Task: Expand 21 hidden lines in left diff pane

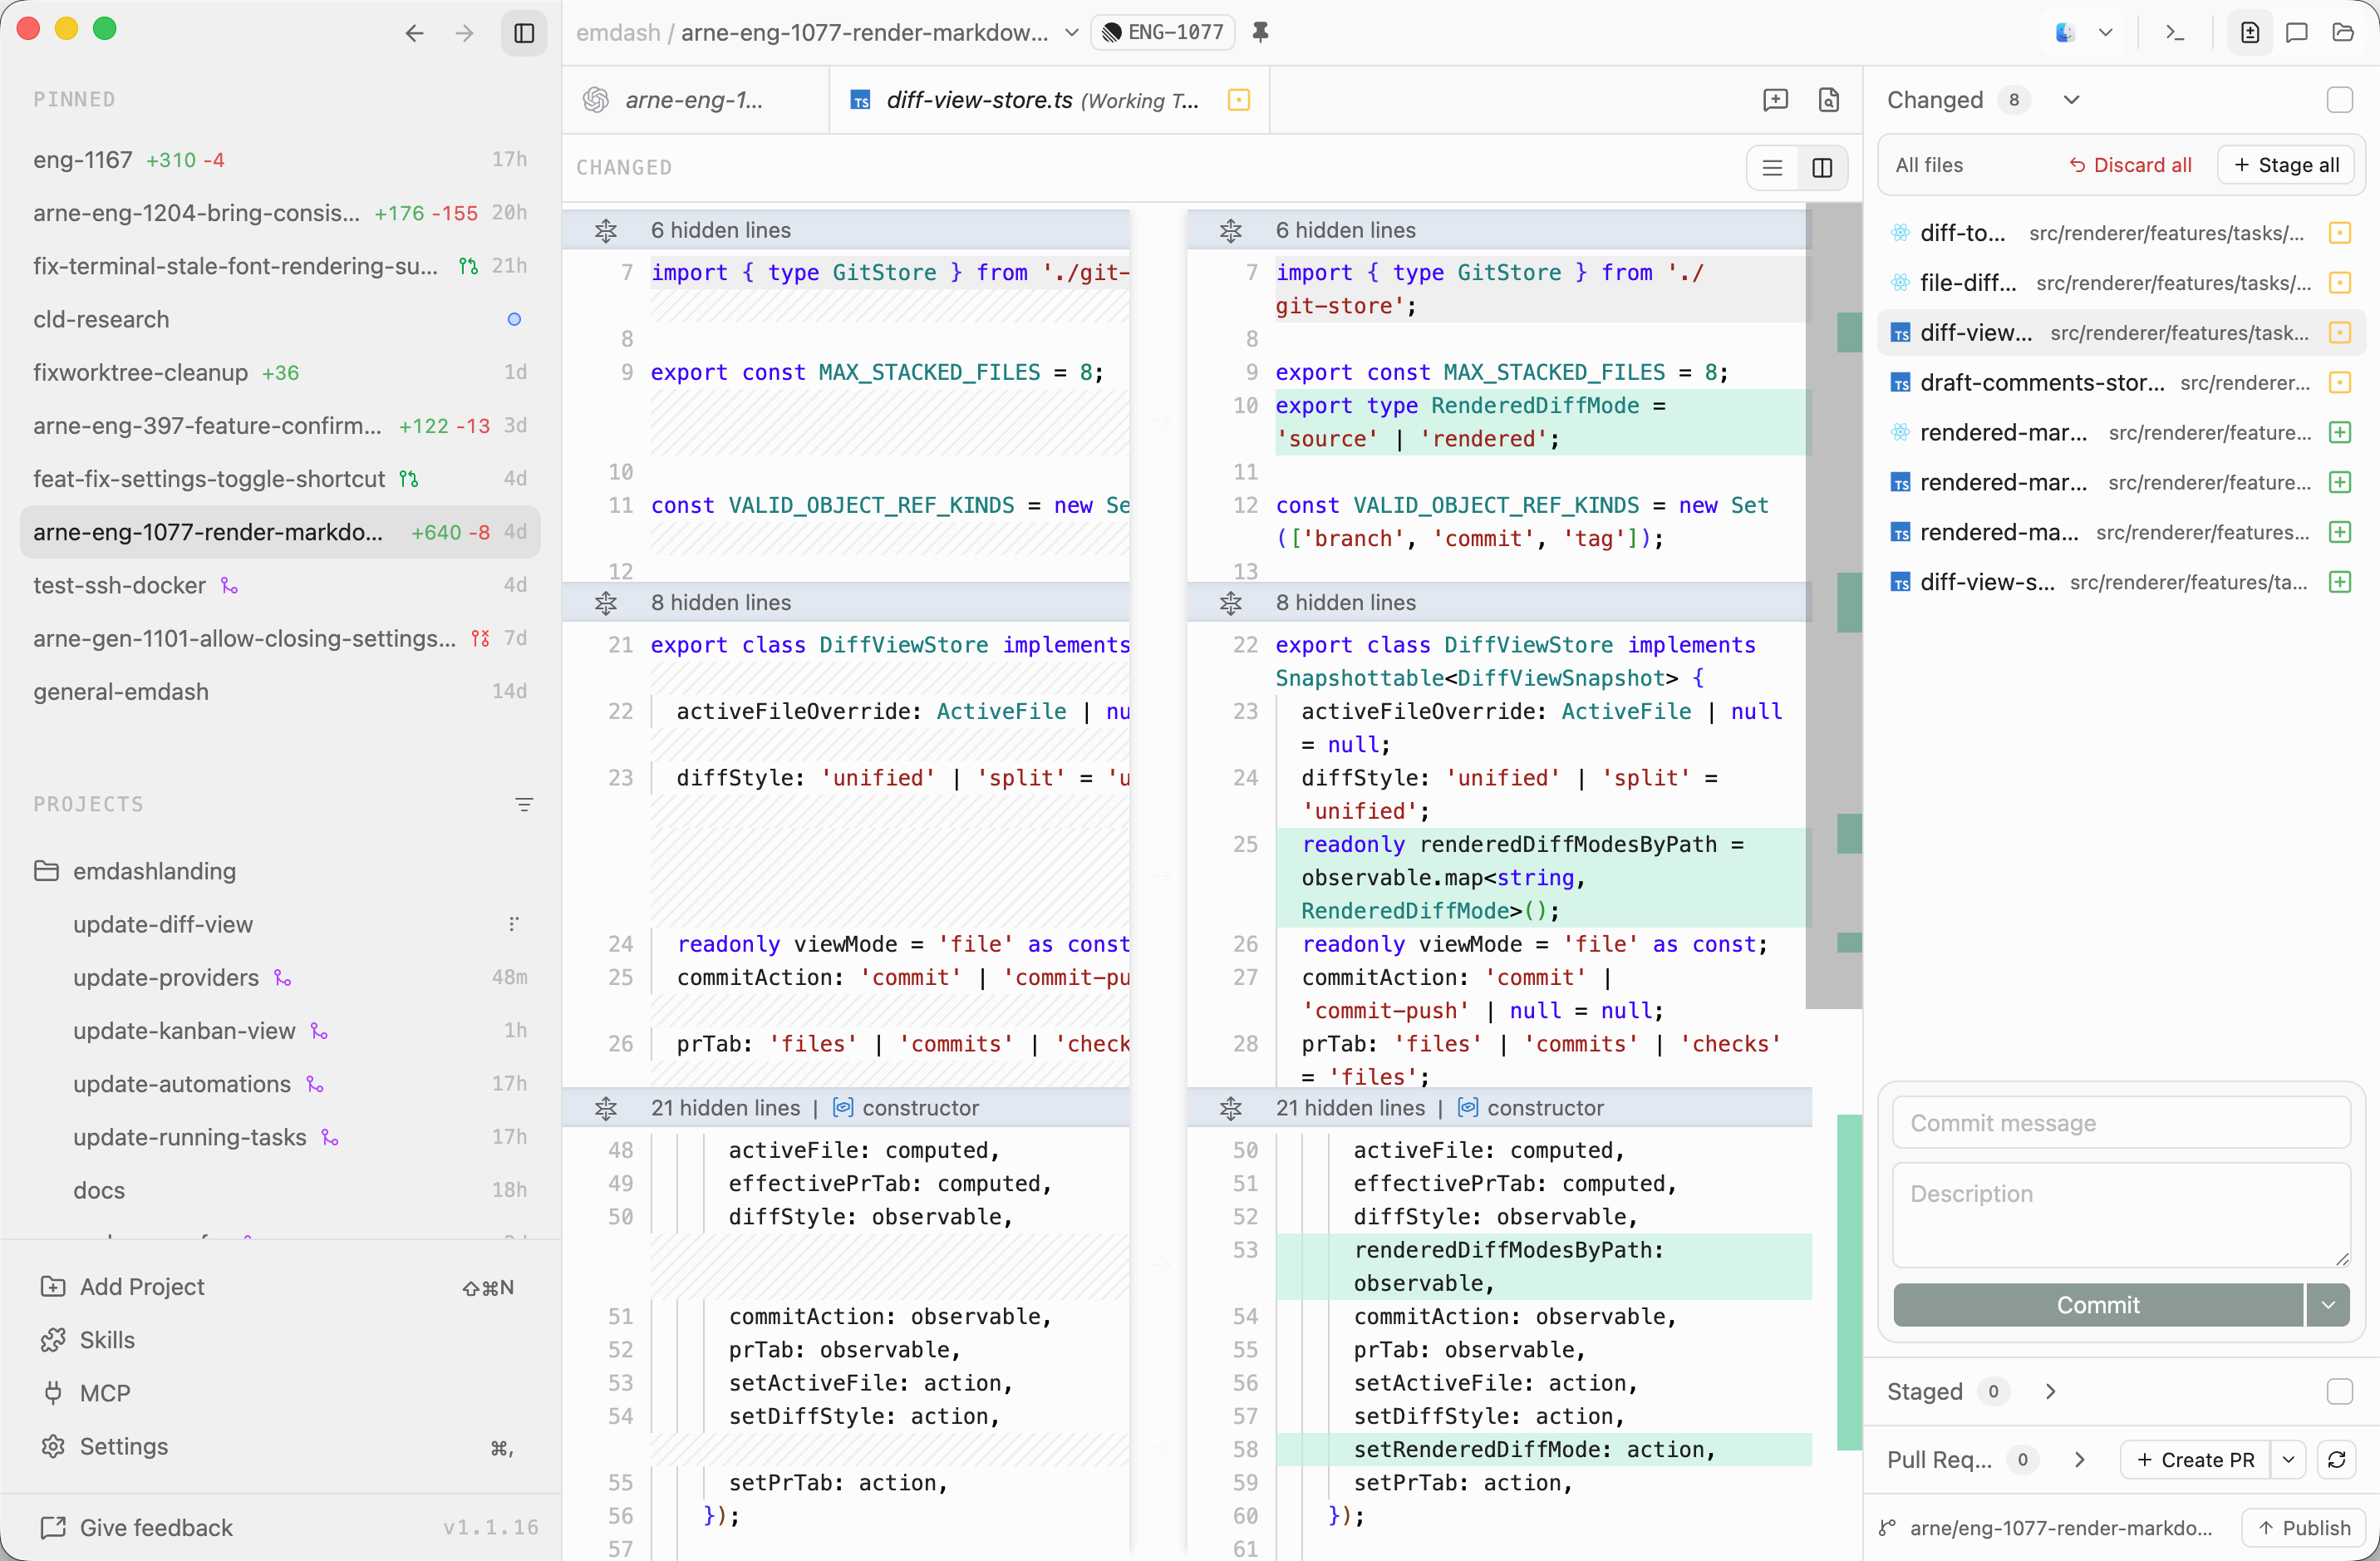Action: 606,1108
